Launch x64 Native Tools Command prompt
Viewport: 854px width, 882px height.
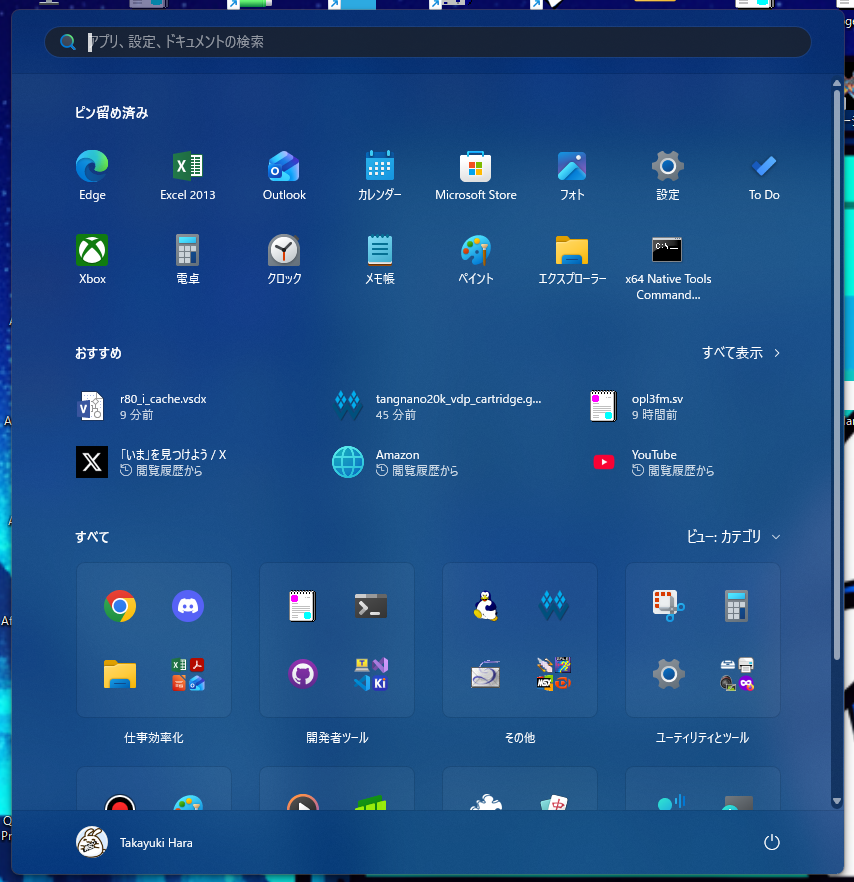tap(668, 268)
